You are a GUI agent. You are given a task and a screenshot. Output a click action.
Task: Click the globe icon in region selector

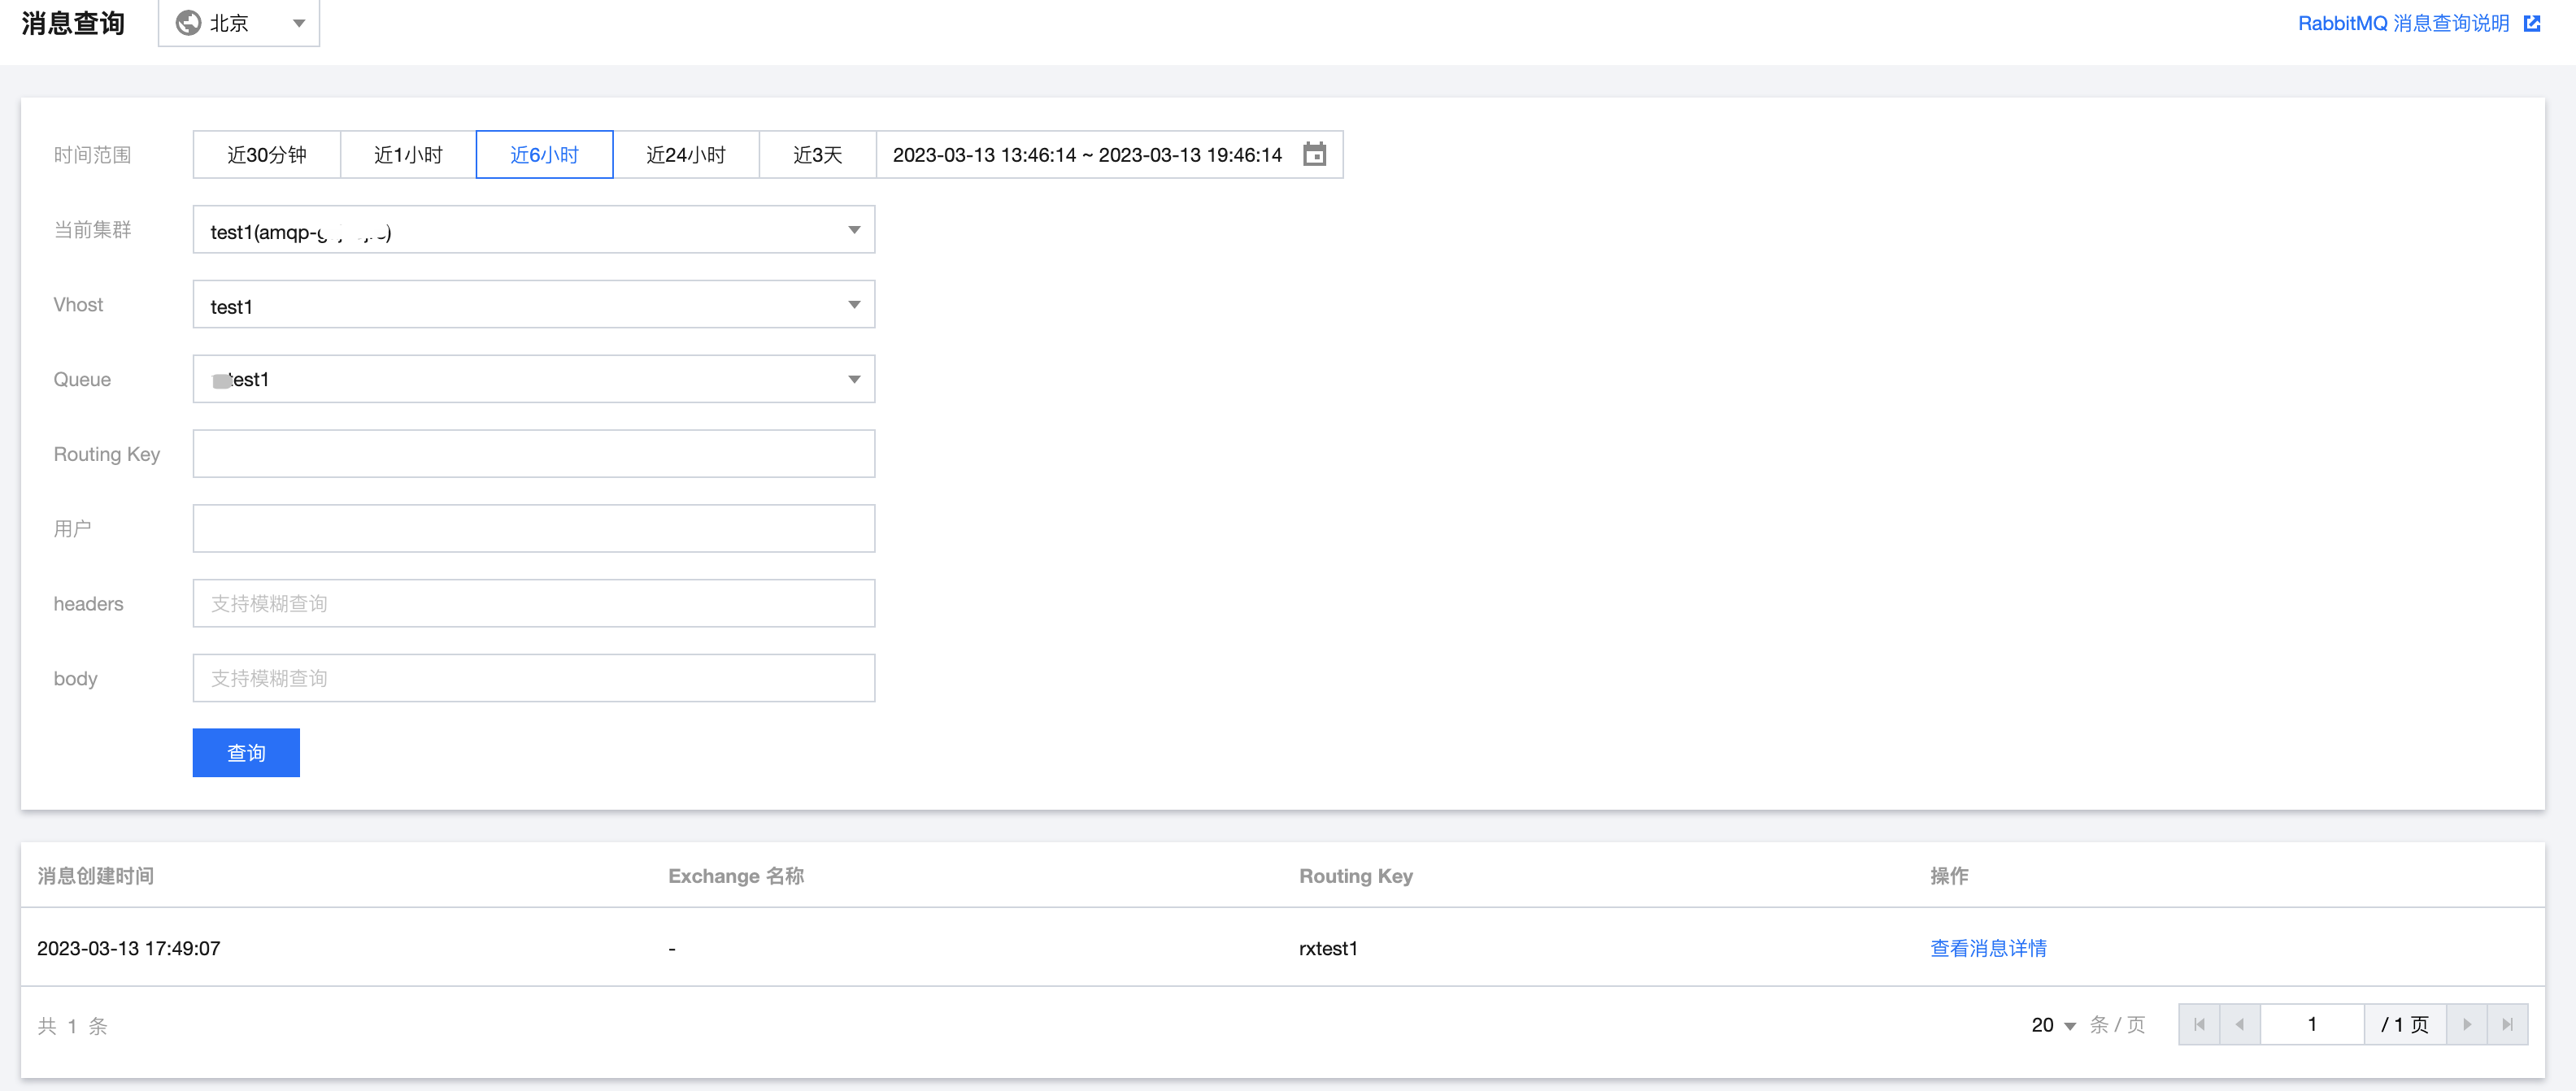(188, 23)
